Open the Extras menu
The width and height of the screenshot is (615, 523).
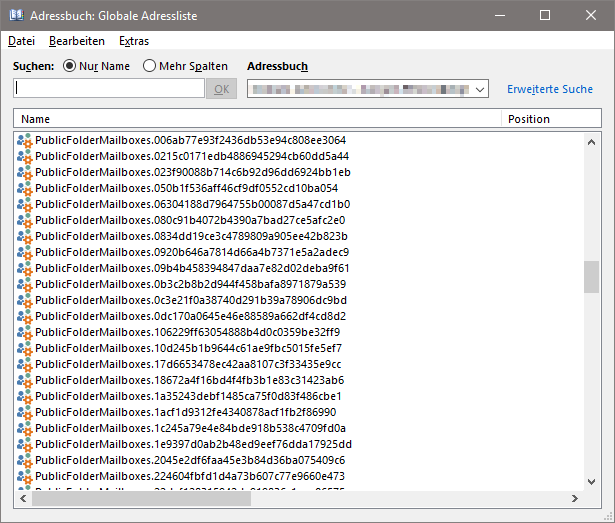click(x=133, y=41)
